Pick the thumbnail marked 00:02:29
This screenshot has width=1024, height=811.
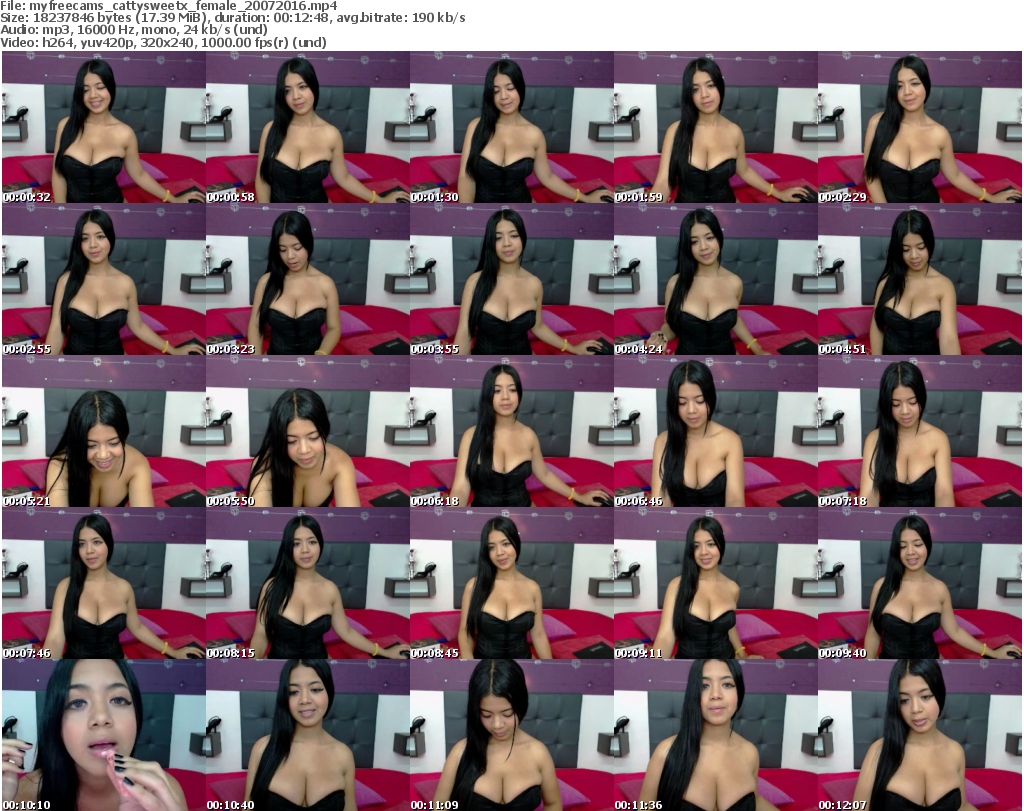tap(920, 127)
